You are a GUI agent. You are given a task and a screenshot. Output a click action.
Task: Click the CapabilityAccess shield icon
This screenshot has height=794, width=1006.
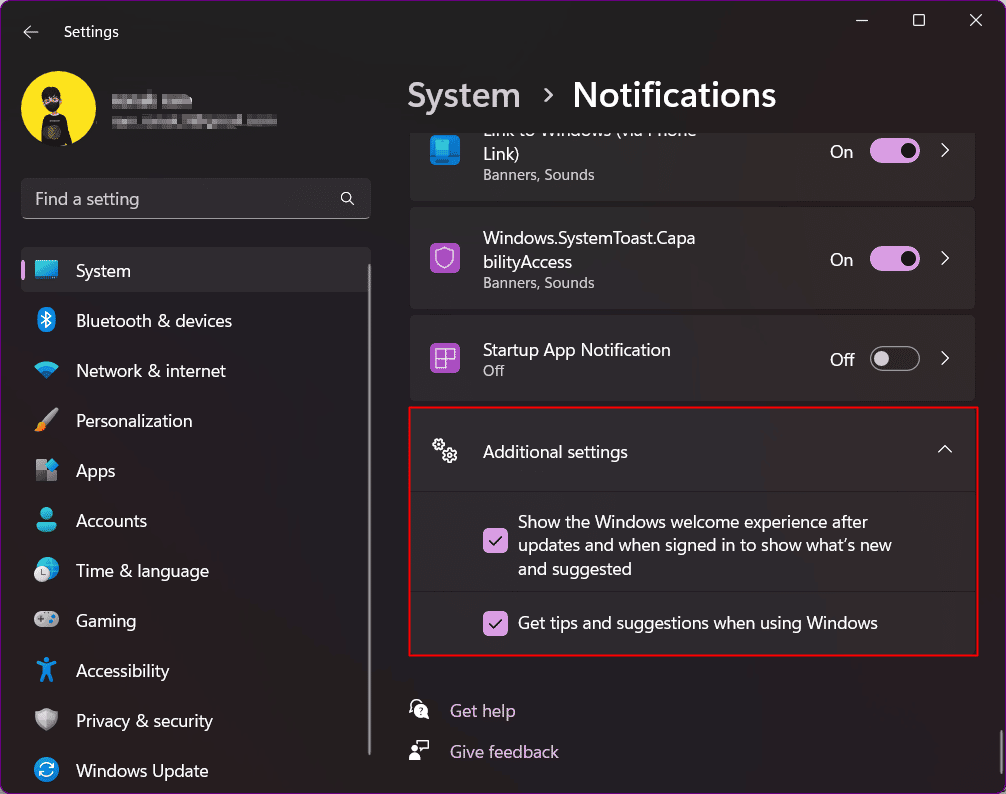445,258
